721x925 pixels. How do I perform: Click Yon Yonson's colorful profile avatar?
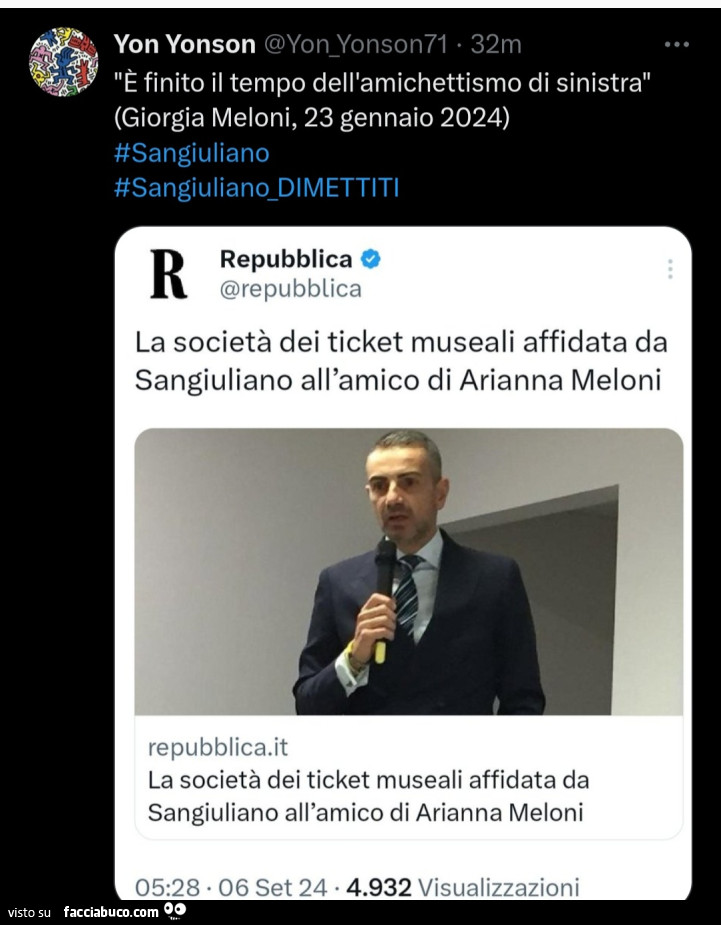click(63, 61)
